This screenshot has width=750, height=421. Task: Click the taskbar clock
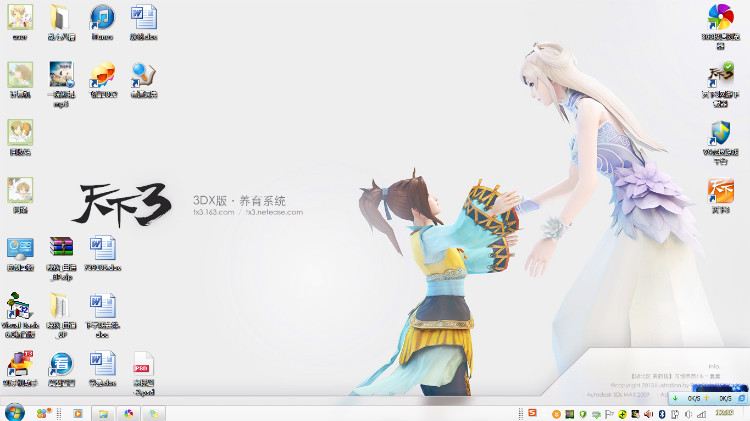click(725, 413)
